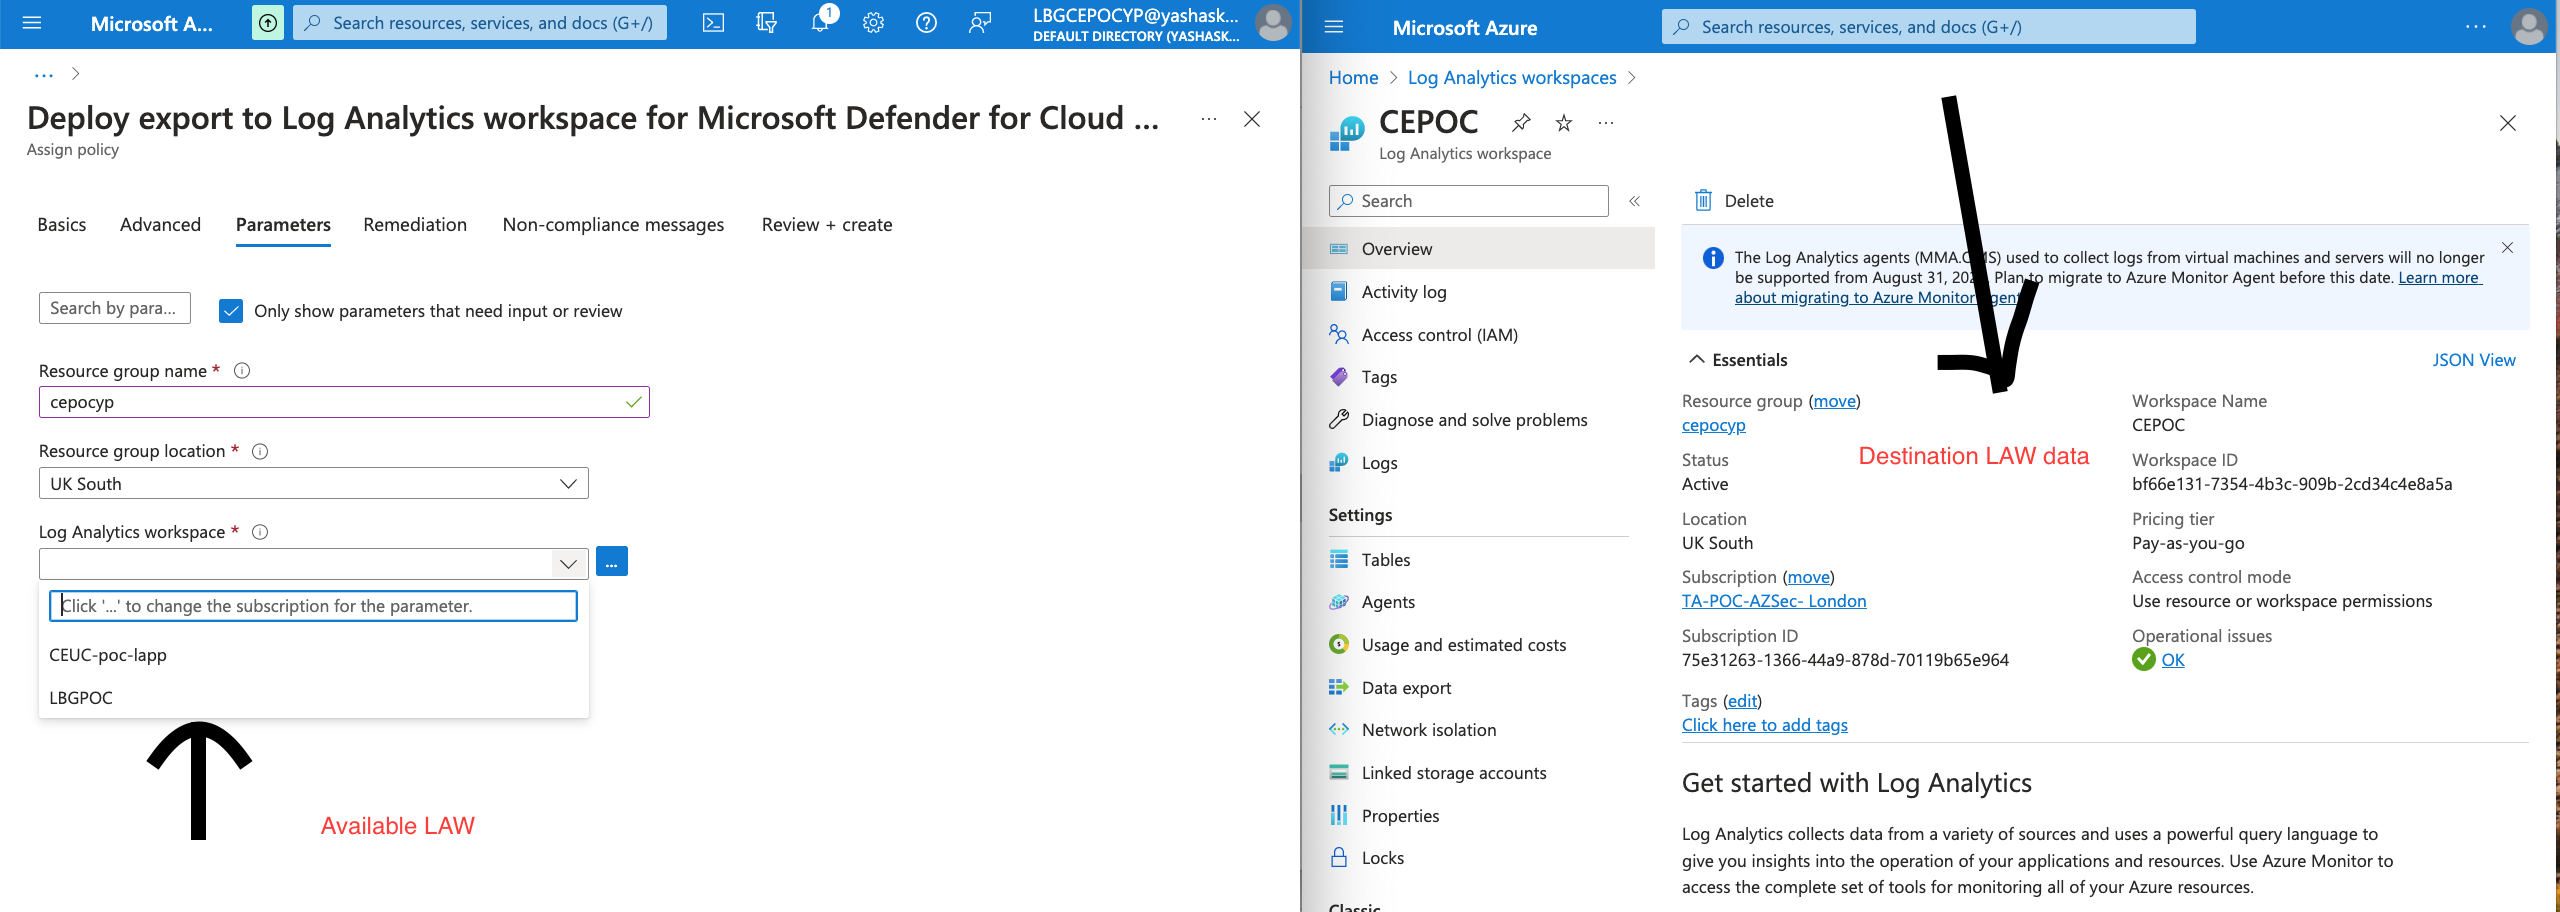
Task: Open the notifications bell
Action: pyautogui.click(x=820, y=23)
